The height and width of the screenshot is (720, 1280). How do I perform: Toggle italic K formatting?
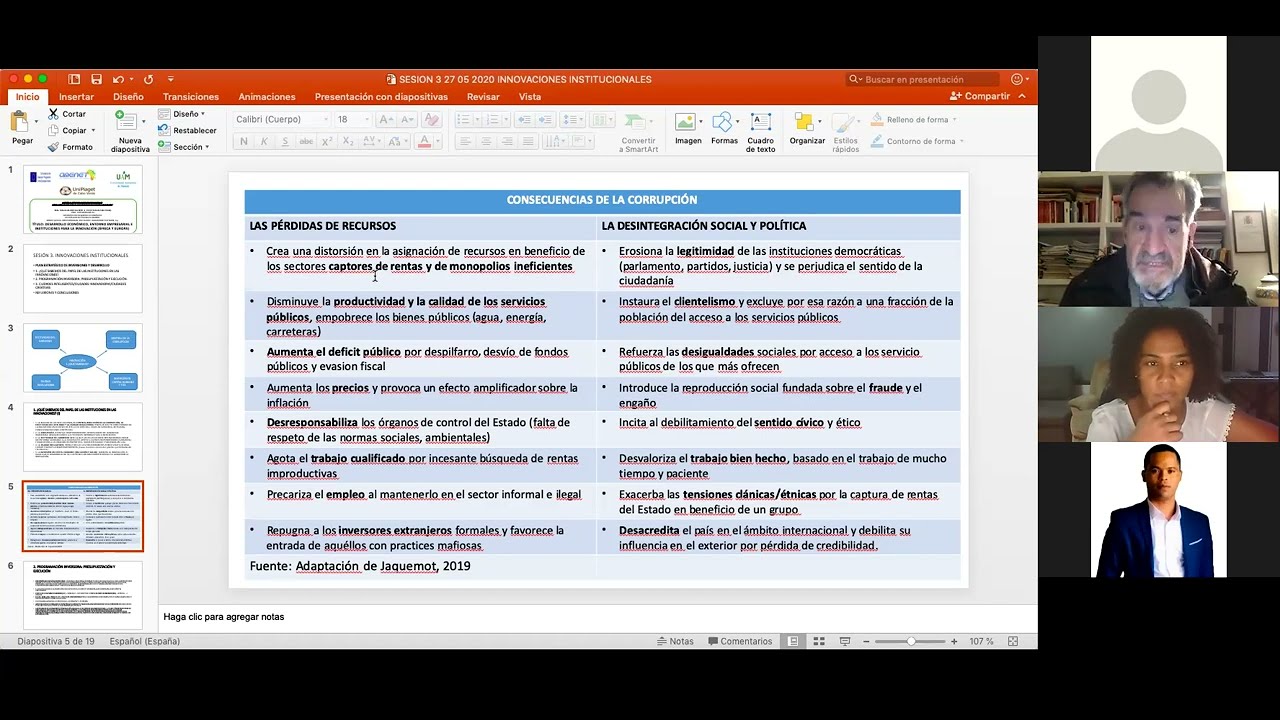(x=264, y=142)
